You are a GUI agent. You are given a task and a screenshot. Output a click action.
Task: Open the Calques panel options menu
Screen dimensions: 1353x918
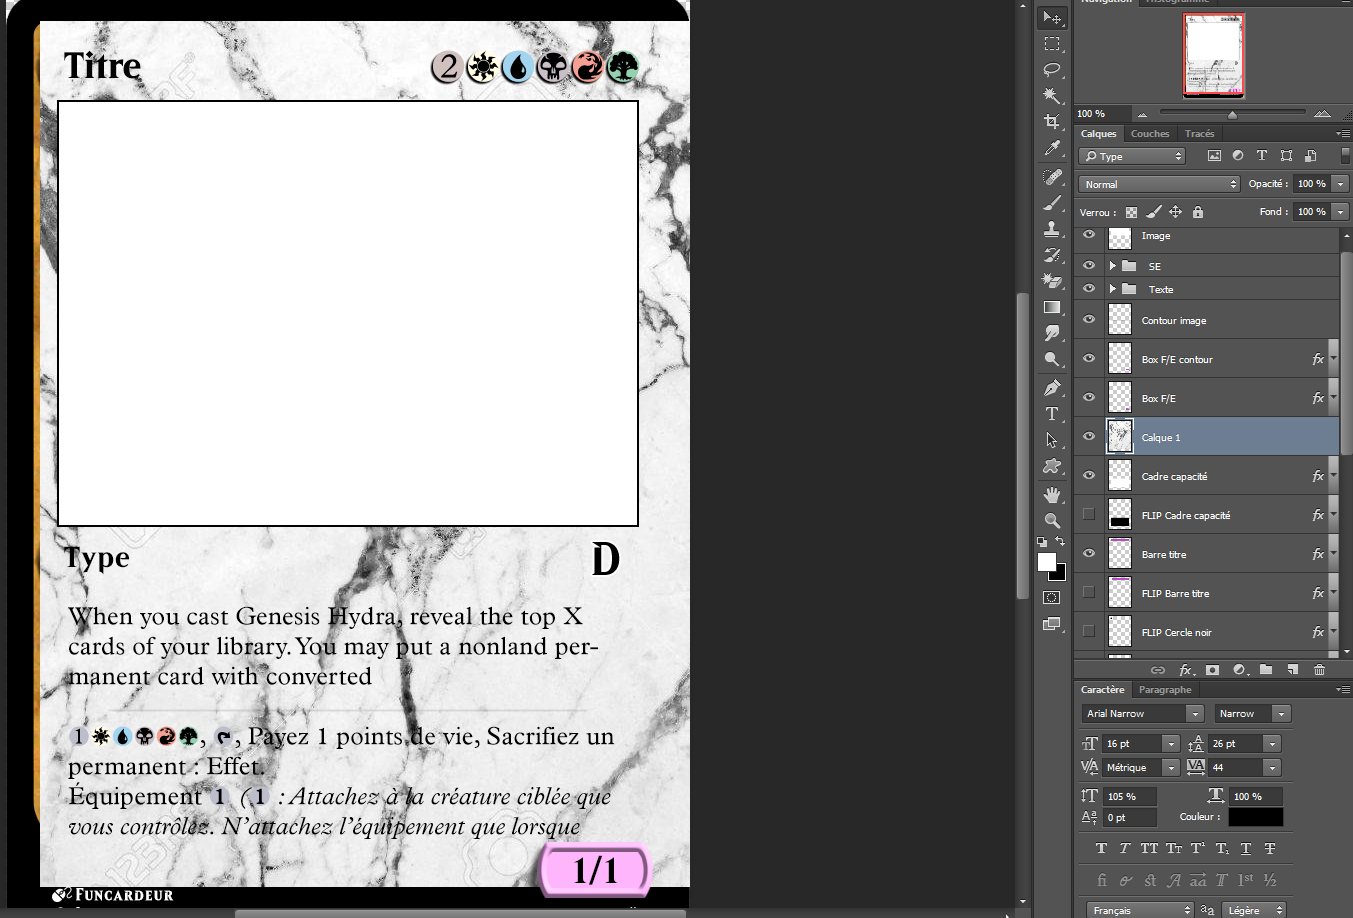click(x=1343, y=134)
